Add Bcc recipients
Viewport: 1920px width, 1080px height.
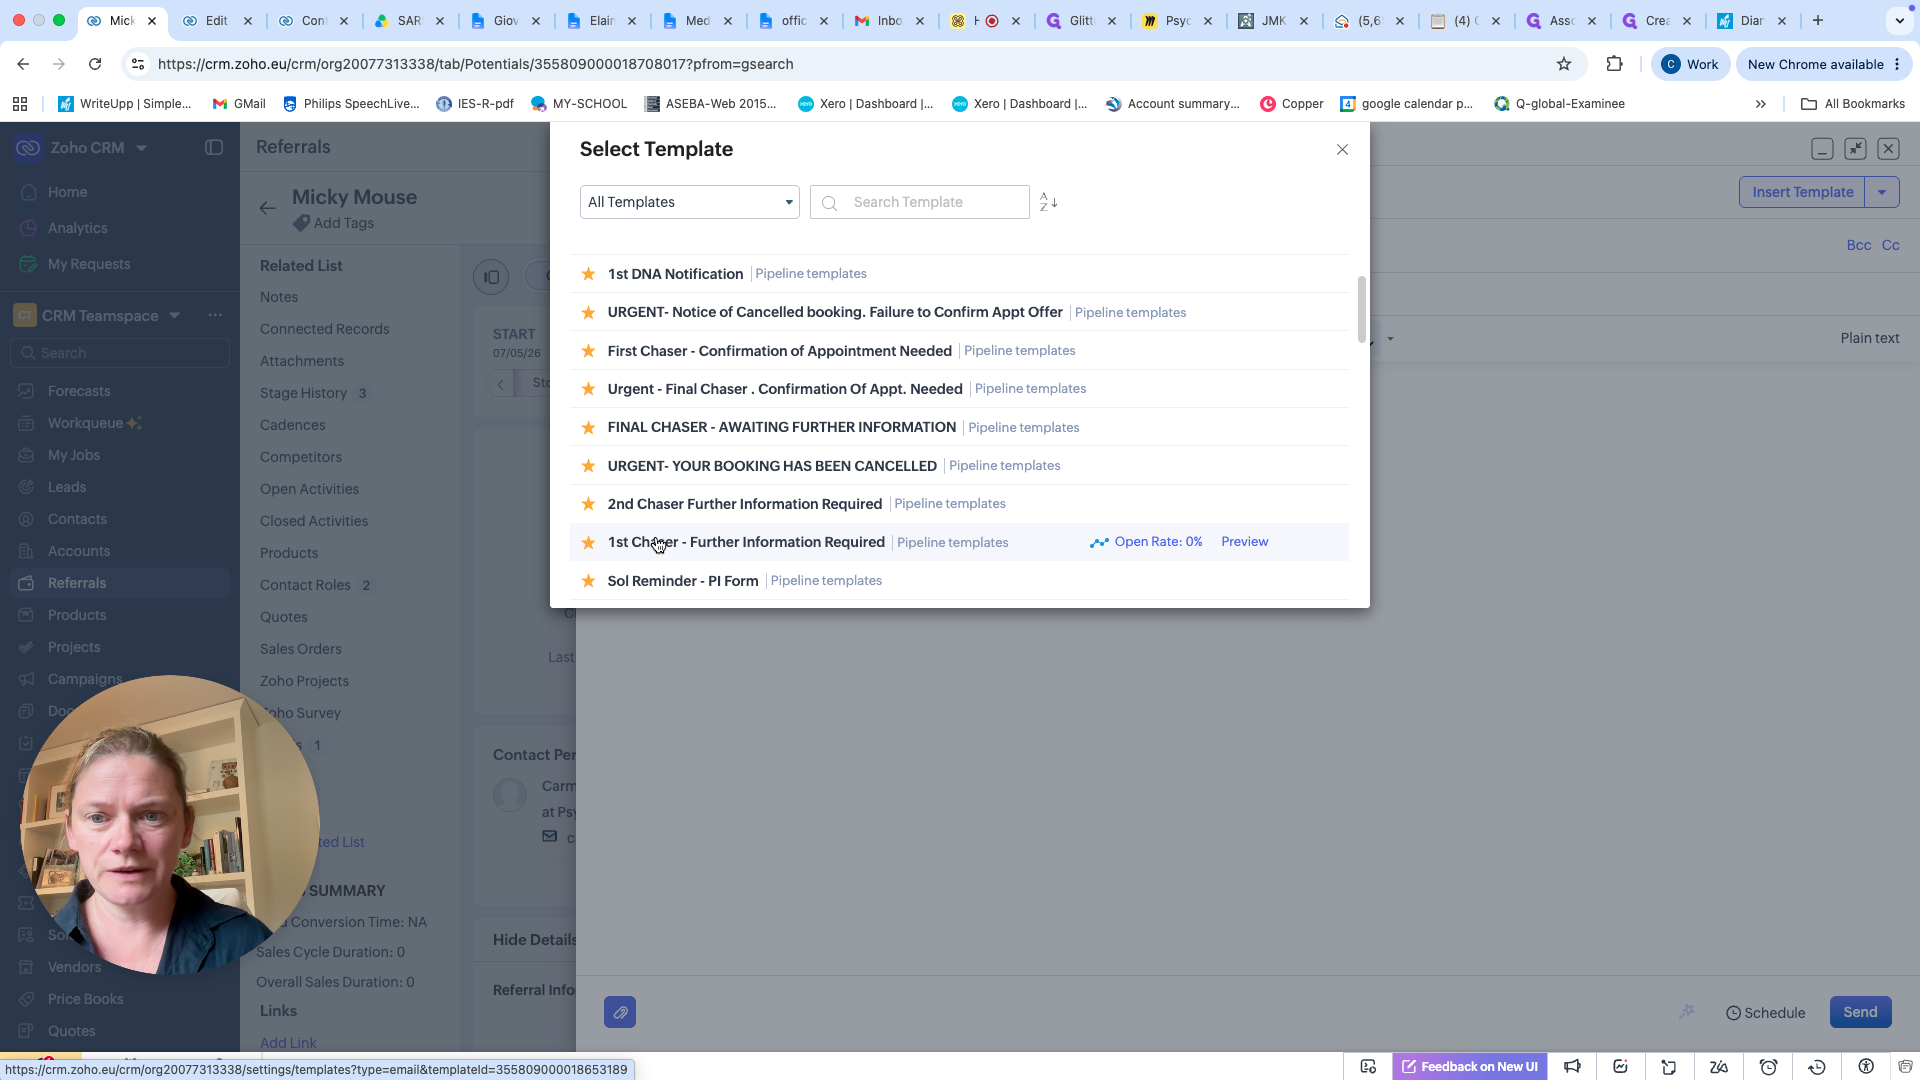point(1858,245)
